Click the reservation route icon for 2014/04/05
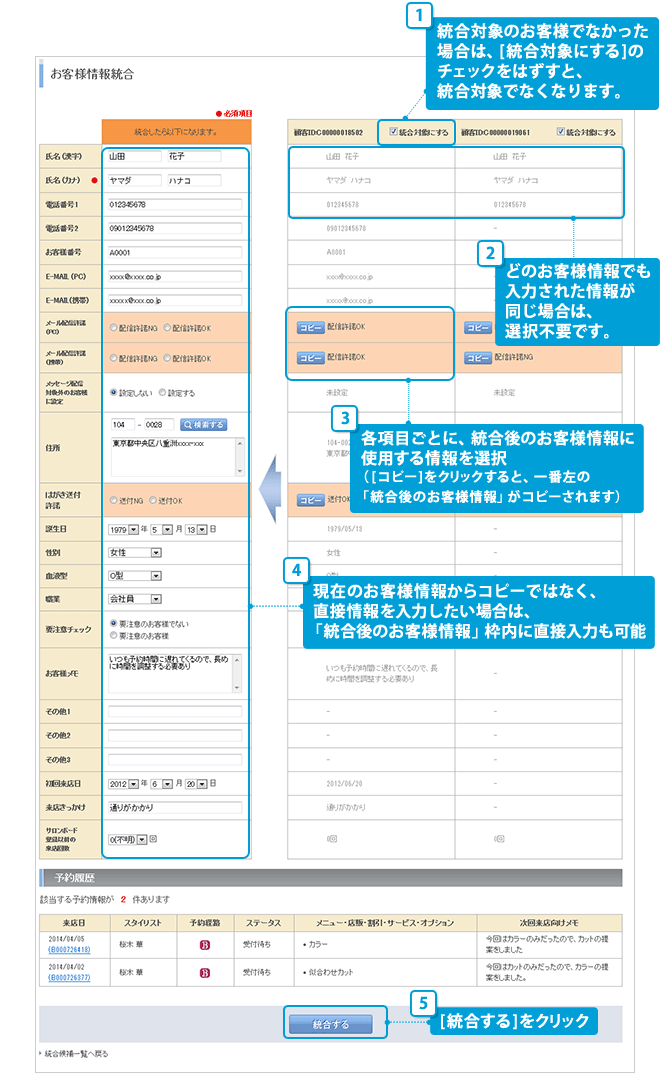The width and height of the screenshot is (670, 1075). point(205,943)
